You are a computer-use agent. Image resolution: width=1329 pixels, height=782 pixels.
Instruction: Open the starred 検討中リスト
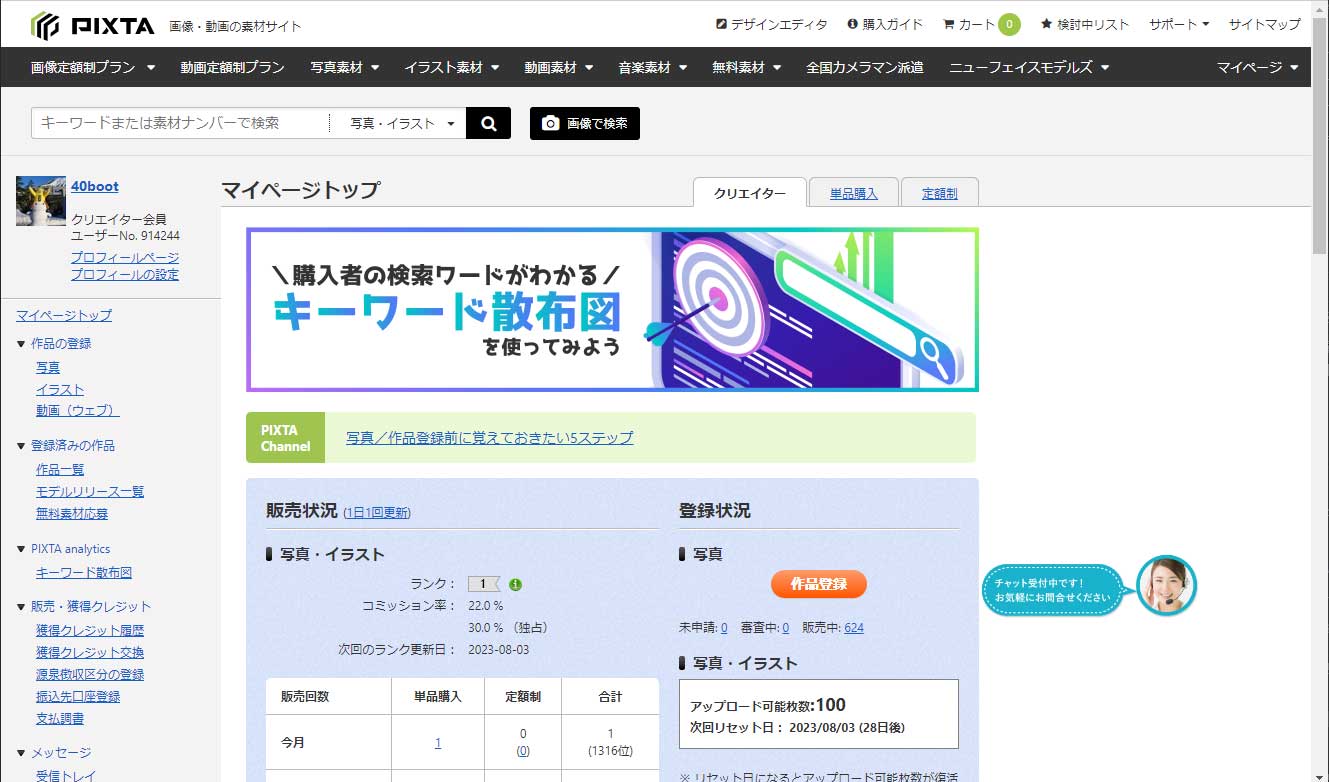(x=1084, y=24)
